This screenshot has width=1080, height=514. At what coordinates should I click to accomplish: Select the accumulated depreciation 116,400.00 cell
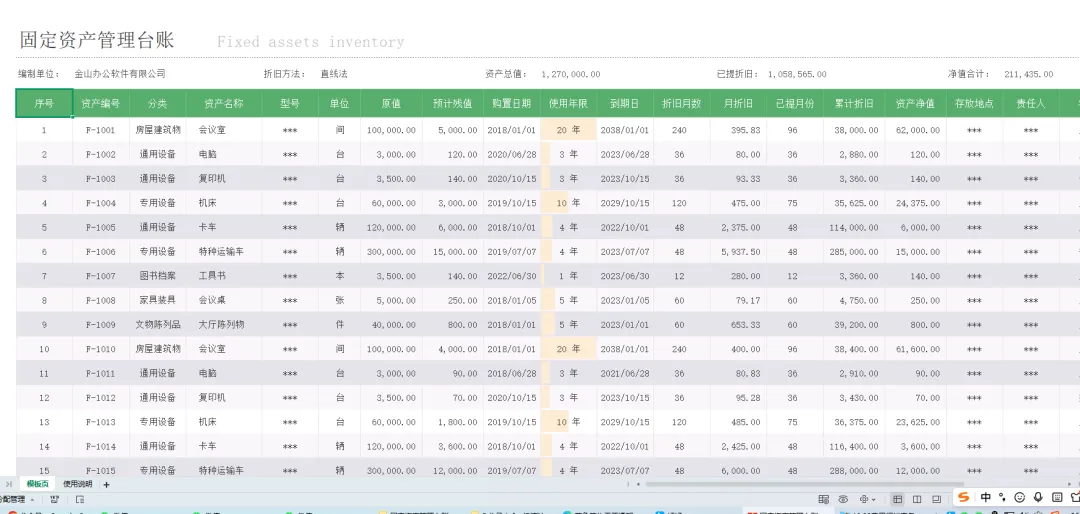(854, 446)
